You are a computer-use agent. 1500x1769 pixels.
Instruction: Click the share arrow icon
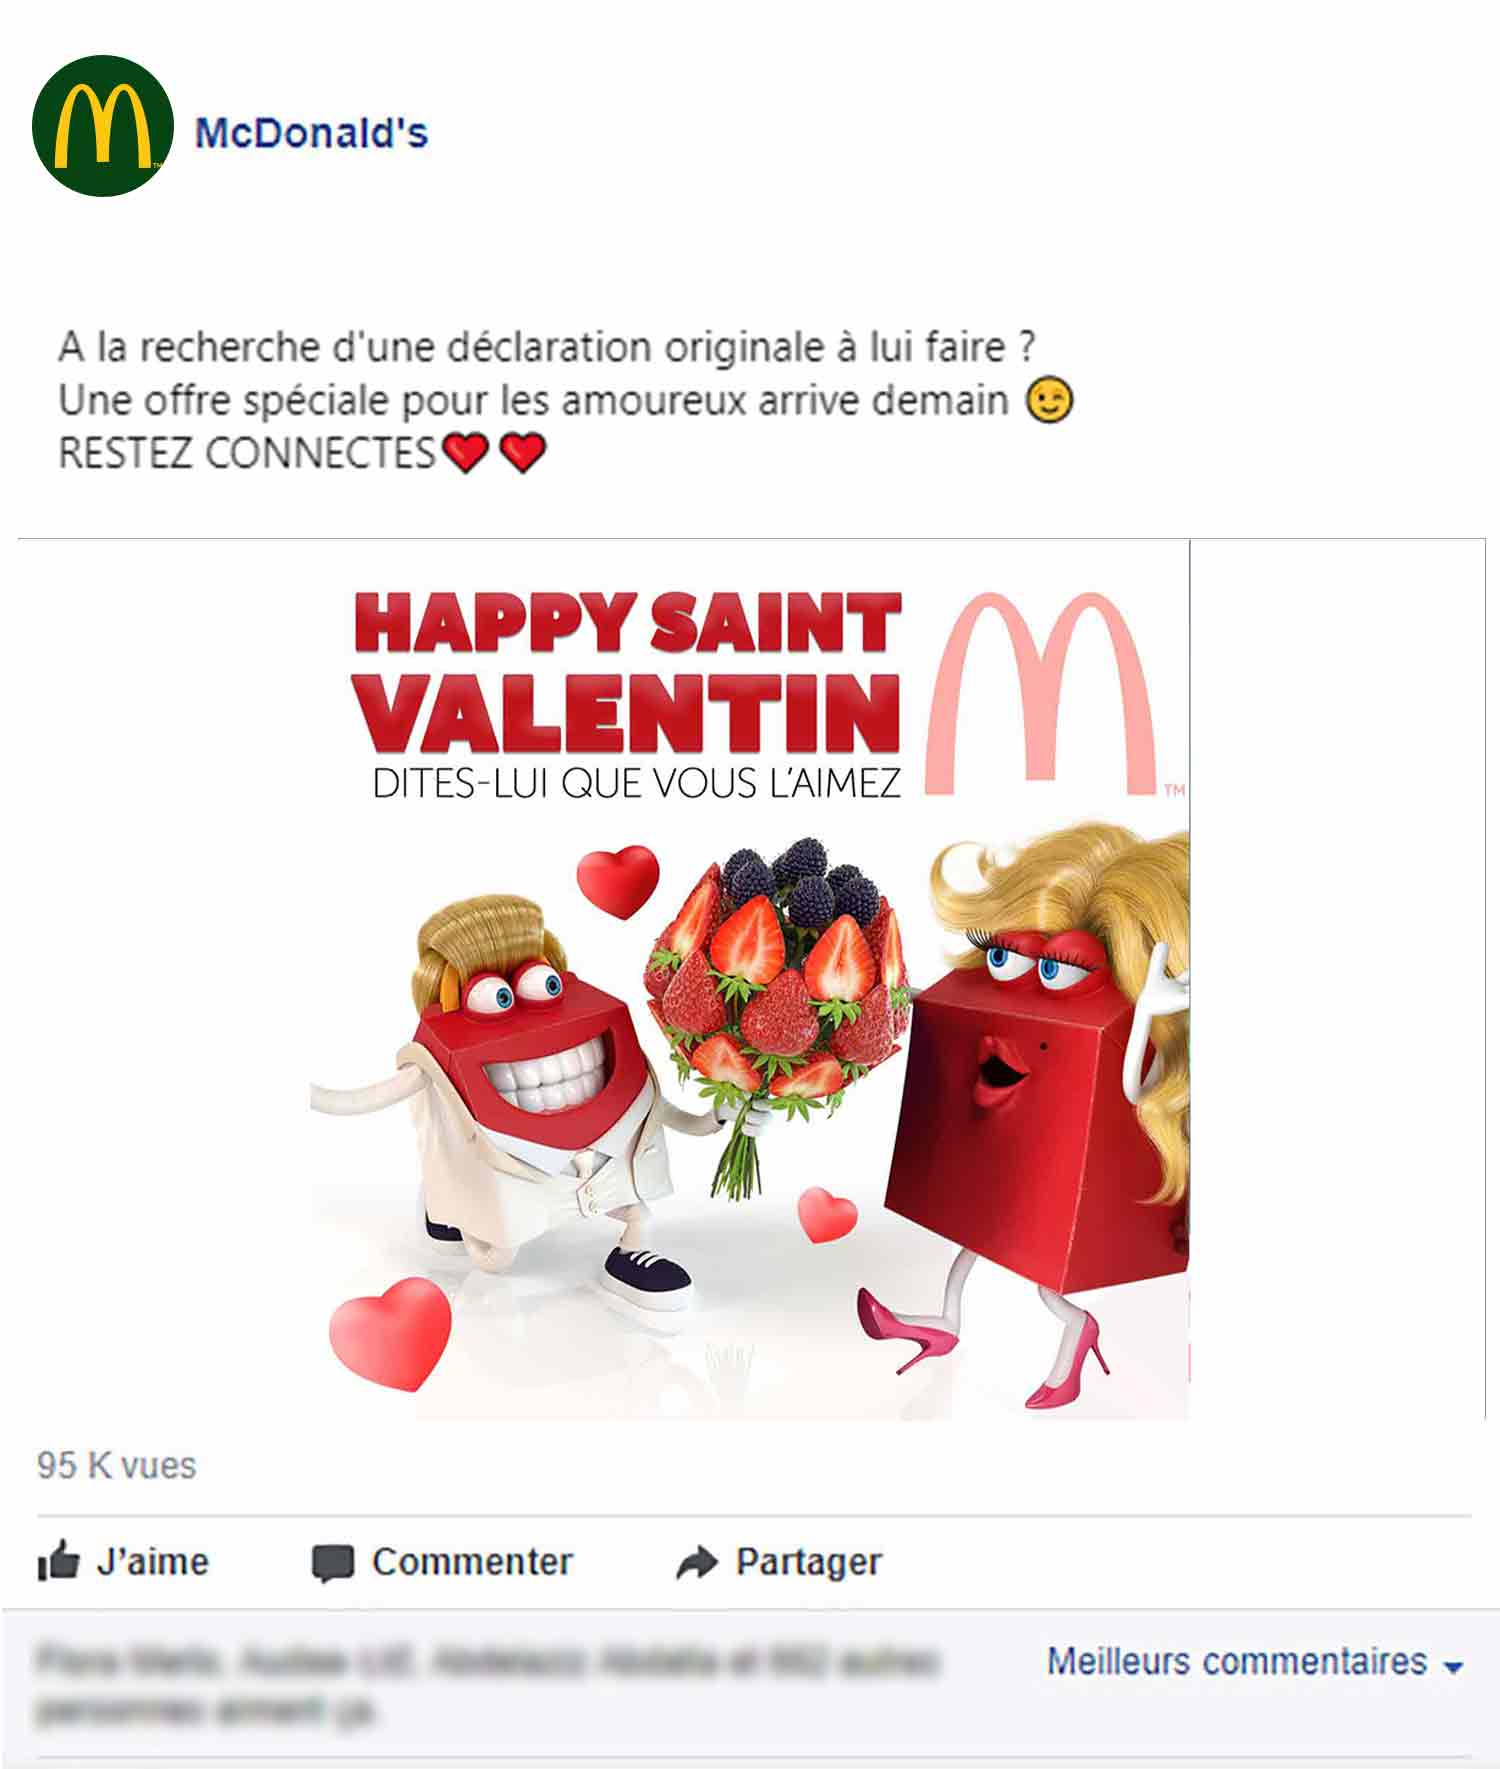coord(697,1562)
